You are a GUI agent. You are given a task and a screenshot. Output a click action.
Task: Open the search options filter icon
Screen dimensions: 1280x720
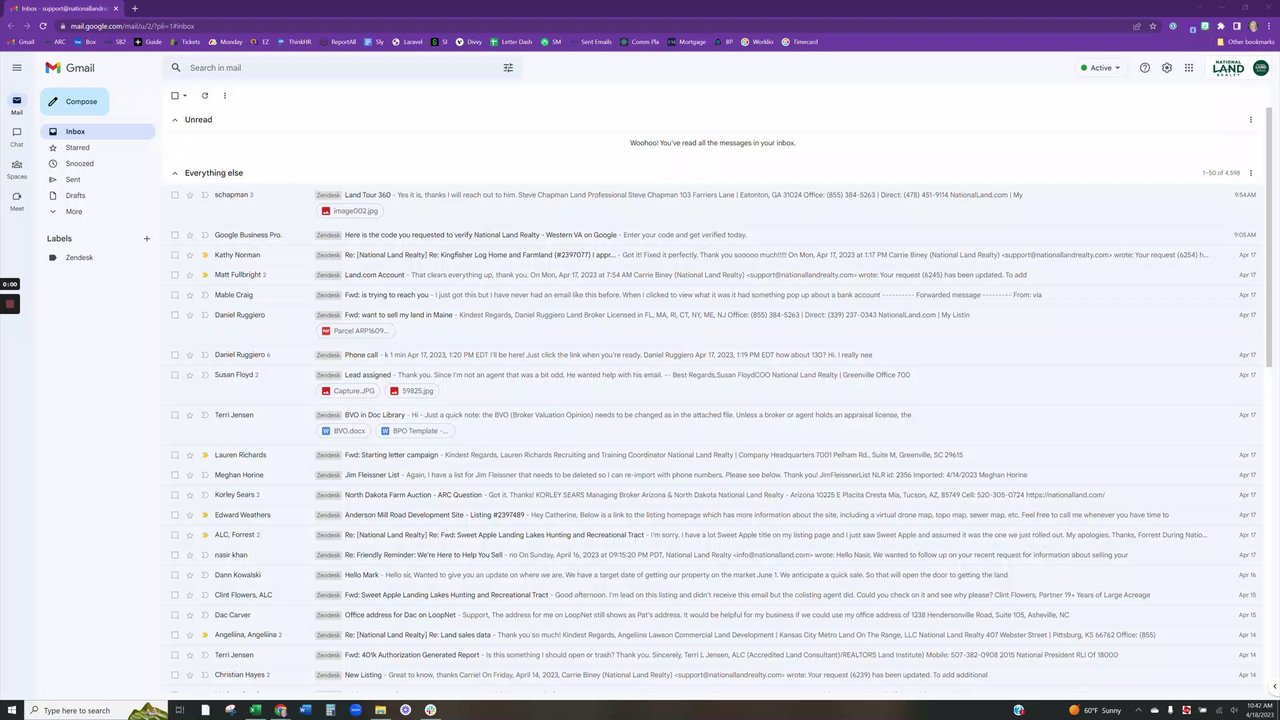[x=508, y=68]
